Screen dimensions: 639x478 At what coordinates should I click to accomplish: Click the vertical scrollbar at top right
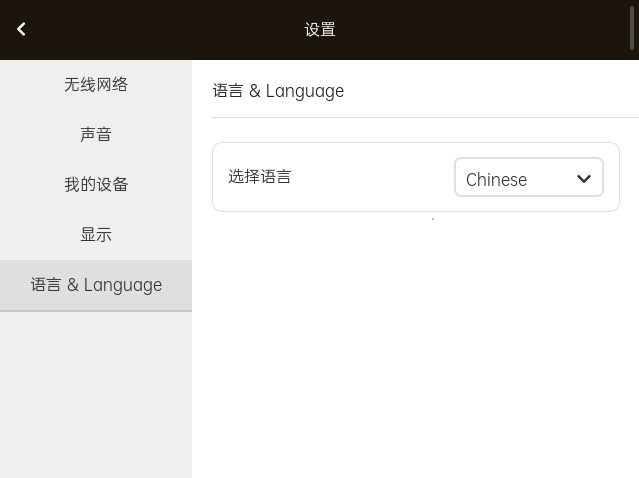633,25
